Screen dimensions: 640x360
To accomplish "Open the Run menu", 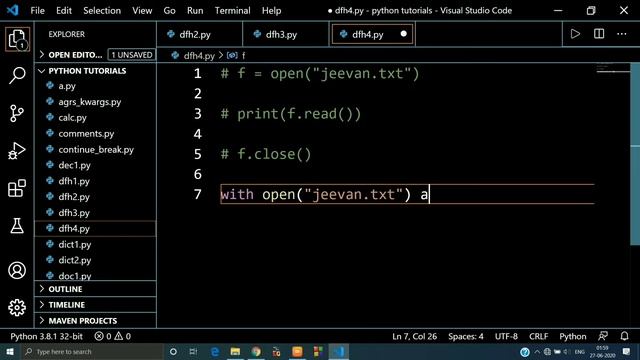I will pos(195,11).
